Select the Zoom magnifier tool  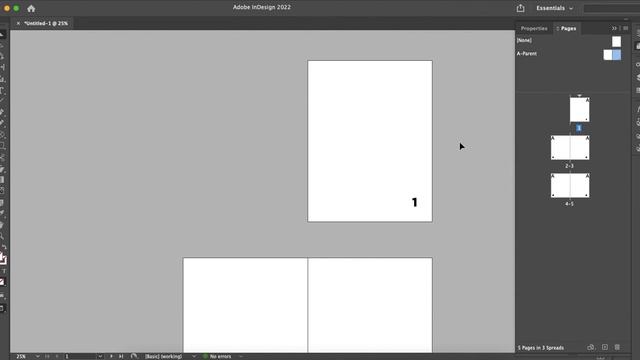pos(2,236)
